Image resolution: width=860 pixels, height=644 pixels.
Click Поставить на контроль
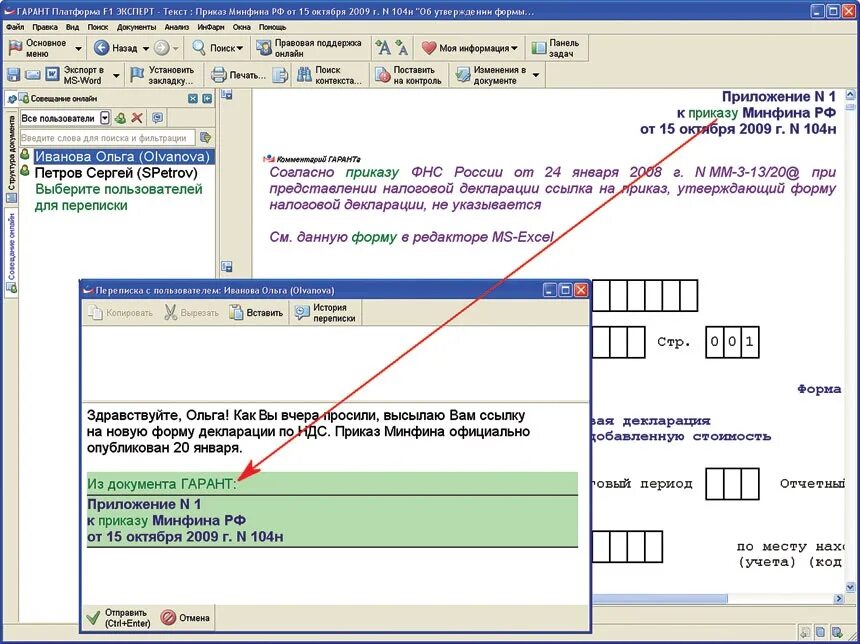tap(408, 75)
